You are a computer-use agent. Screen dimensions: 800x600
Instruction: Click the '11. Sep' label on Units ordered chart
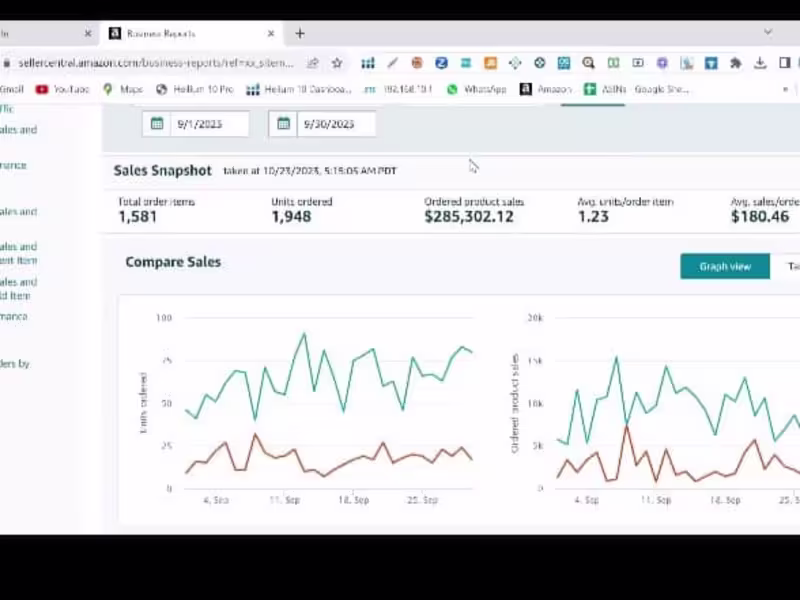(284, 500)
